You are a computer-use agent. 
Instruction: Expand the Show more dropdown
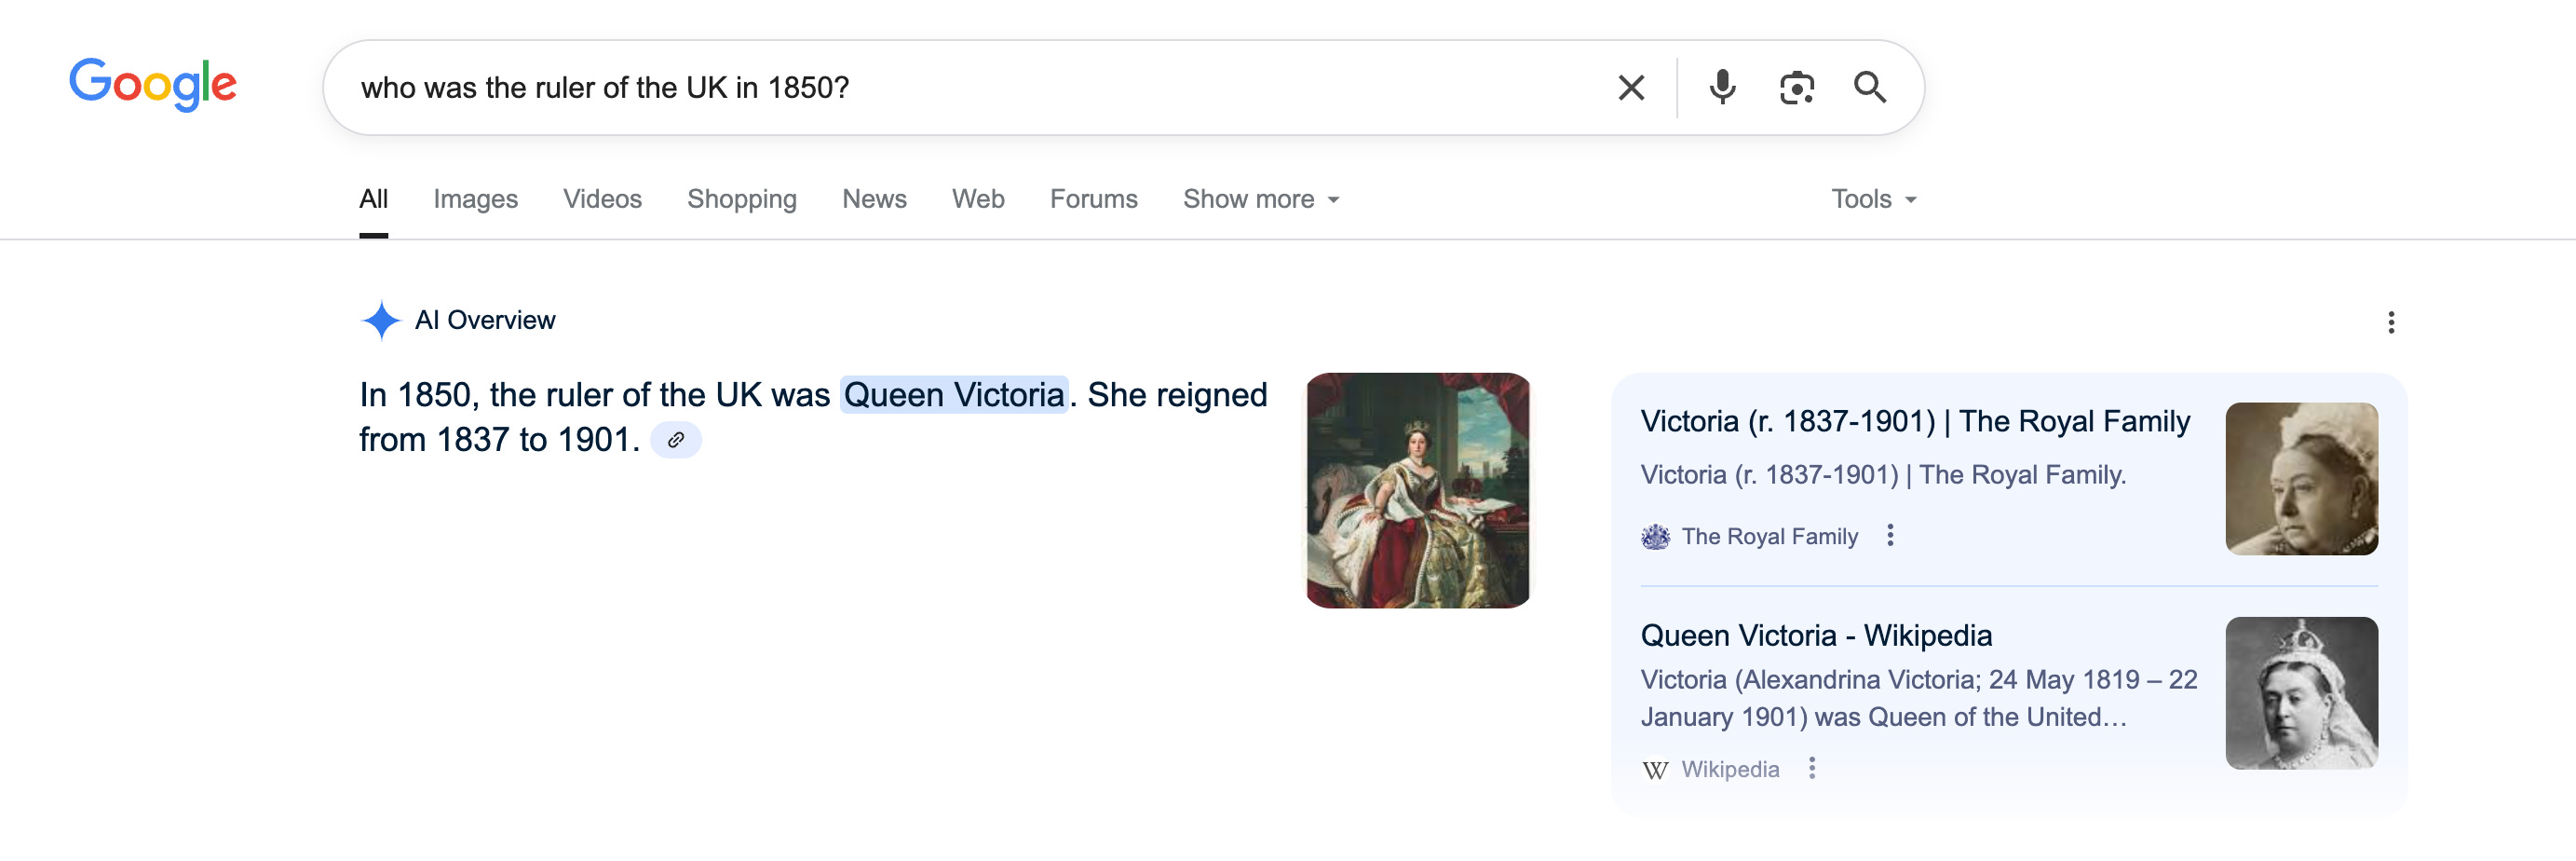1261,199
